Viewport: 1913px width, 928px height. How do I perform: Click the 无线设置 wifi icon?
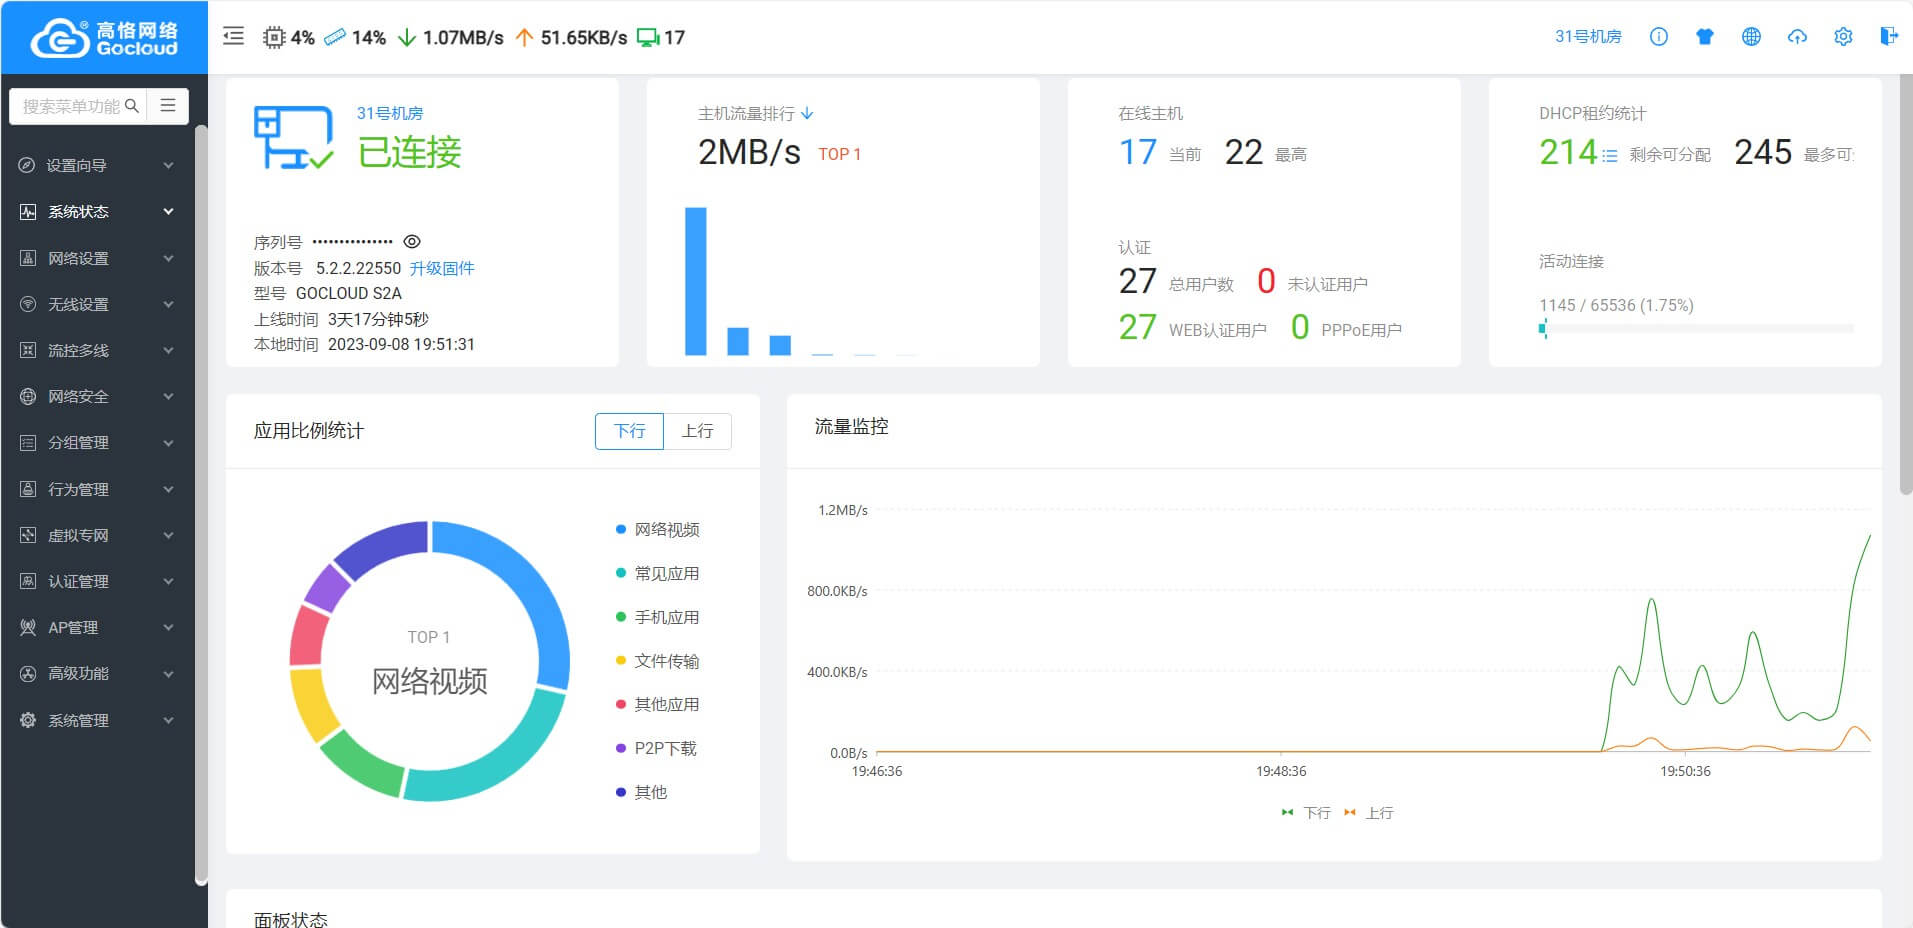coord(28,304)
